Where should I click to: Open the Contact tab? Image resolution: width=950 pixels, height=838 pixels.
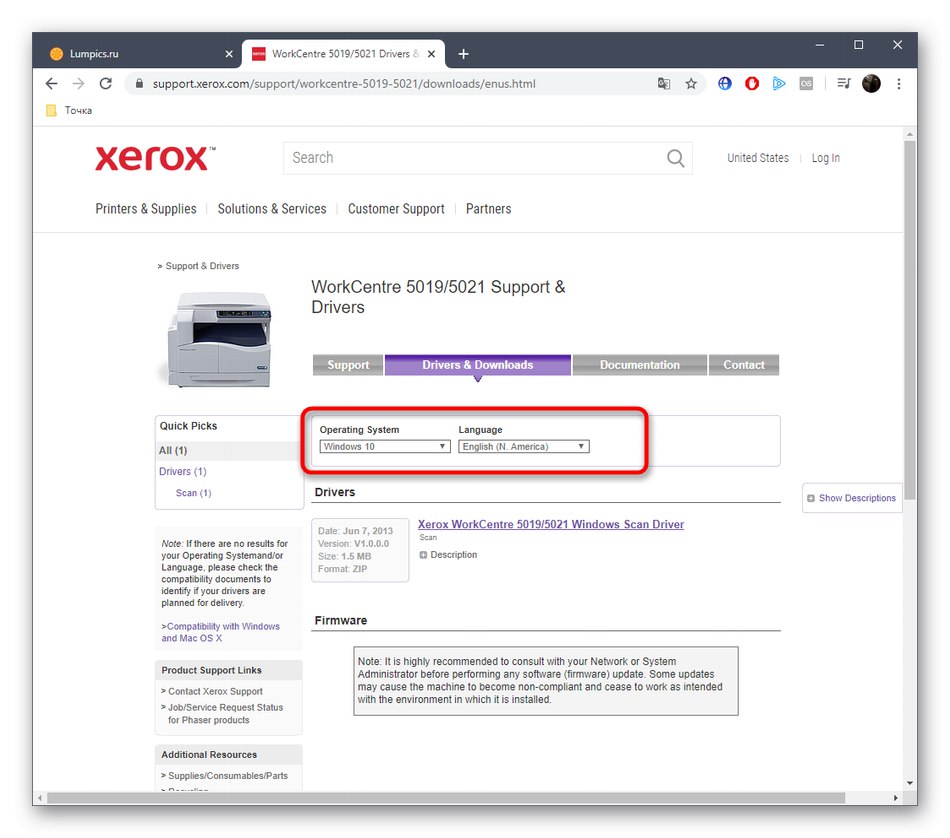click(x=743, y=365)
